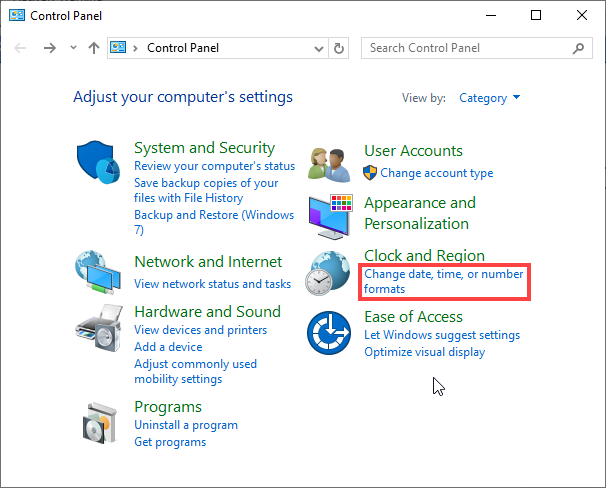This screenshot has height=488, width=606.
Task: Open the Programs disc icon
Action: pyautogui.click(x=101, y=424)
